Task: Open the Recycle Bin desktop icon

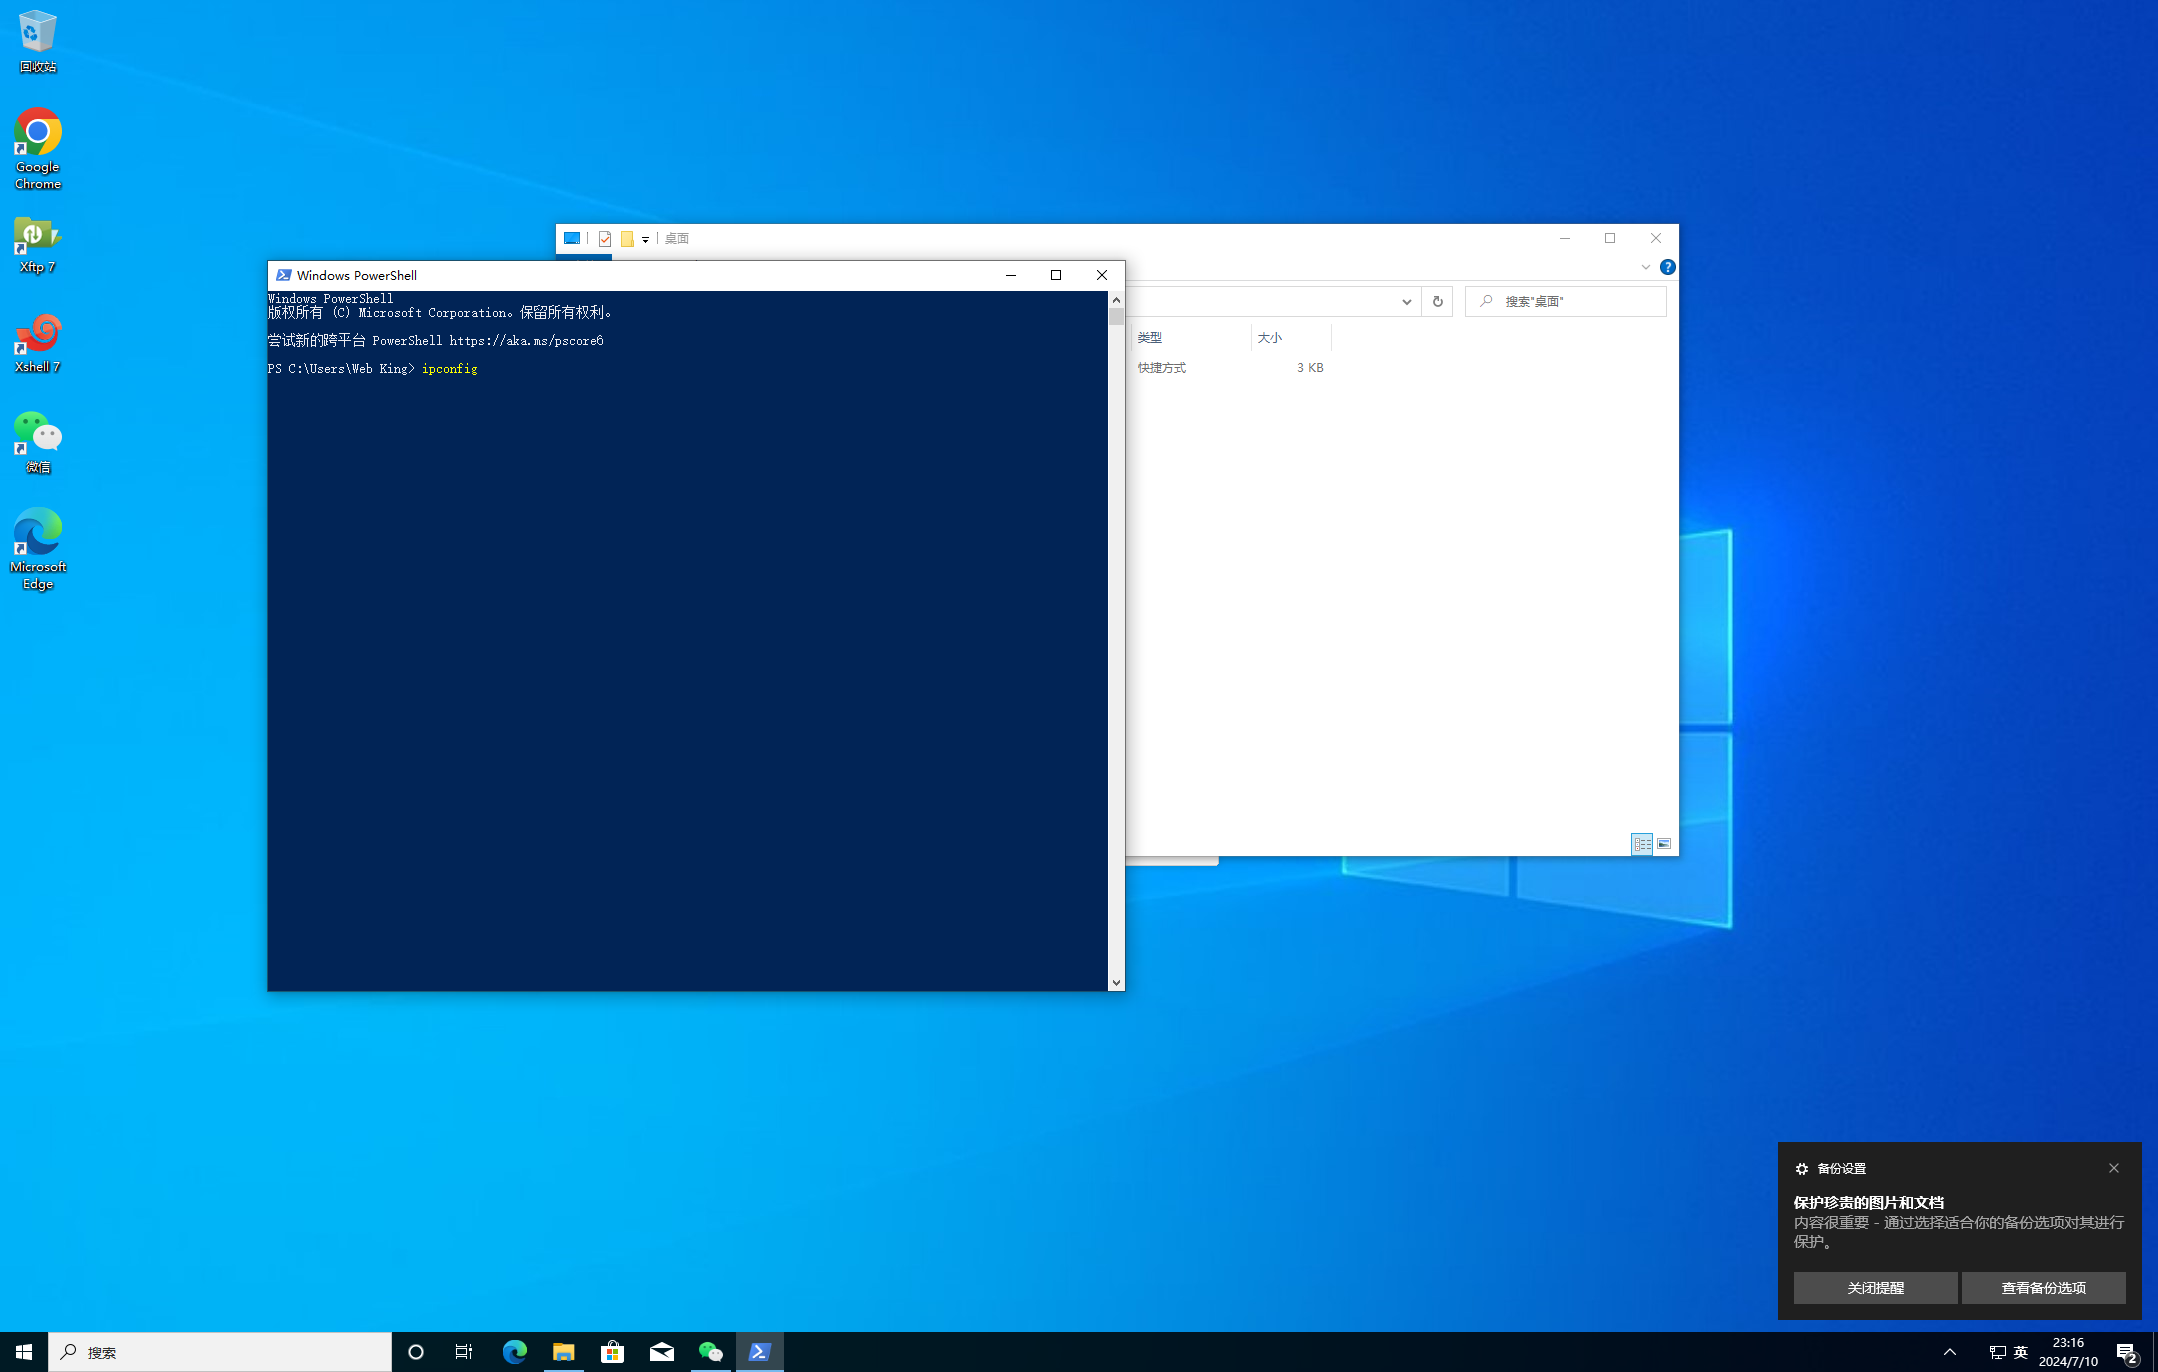Action: [x=37, y=42]
